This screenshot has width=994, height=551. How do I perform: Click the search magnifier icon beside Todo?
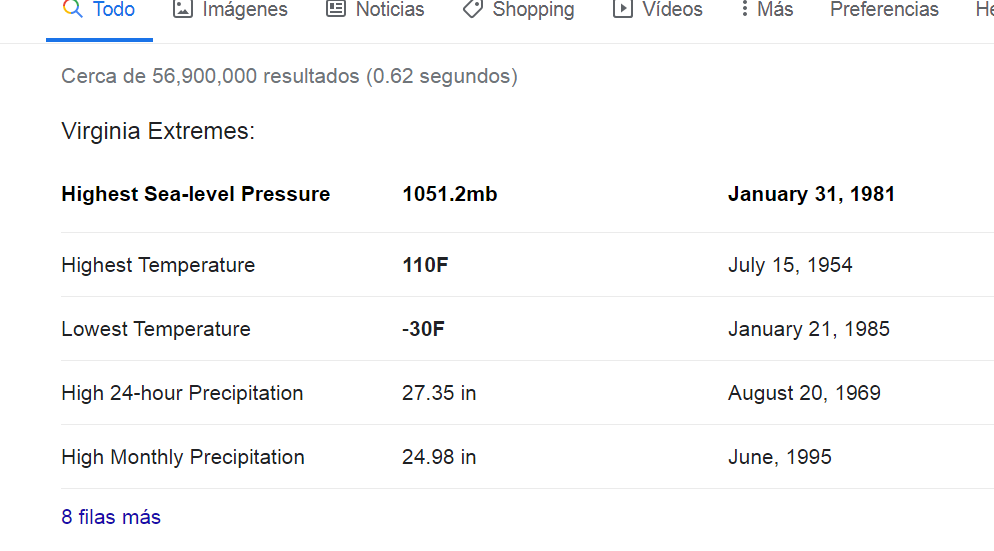coord(73,9)
